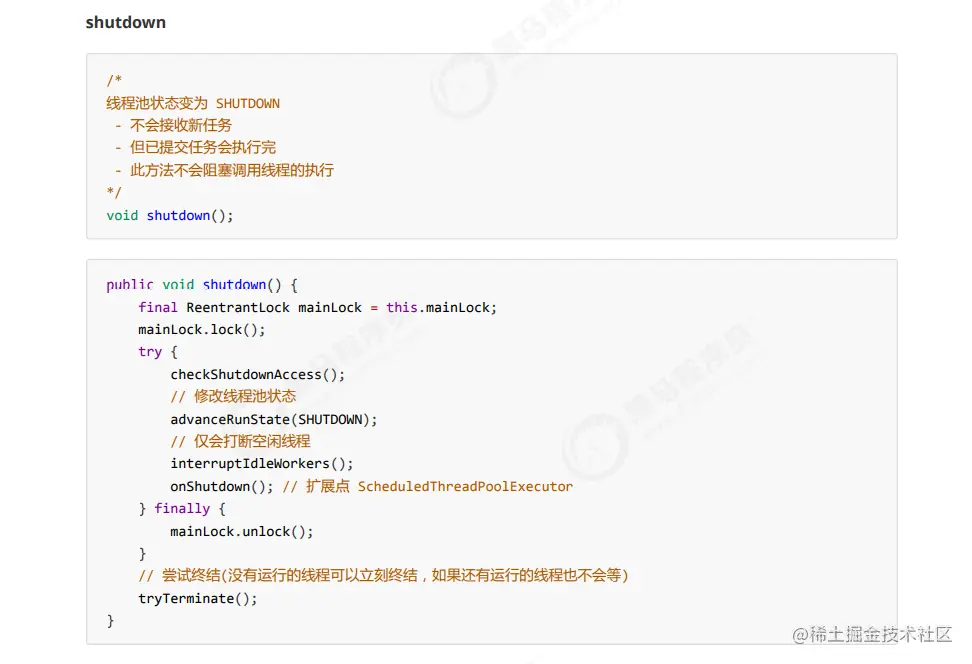
Task: Click the call "tryTerminate();"
Action: click(x=198, y=598)
